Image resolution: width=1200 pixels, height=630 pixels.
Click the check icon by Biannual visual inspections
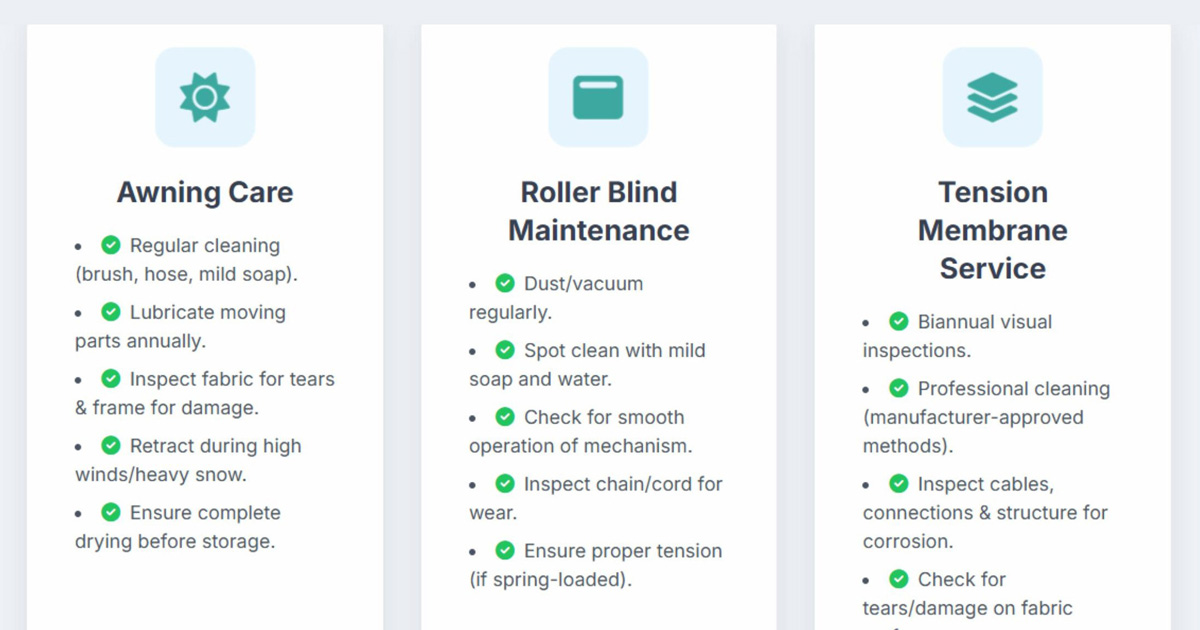[x=899, y=321]
